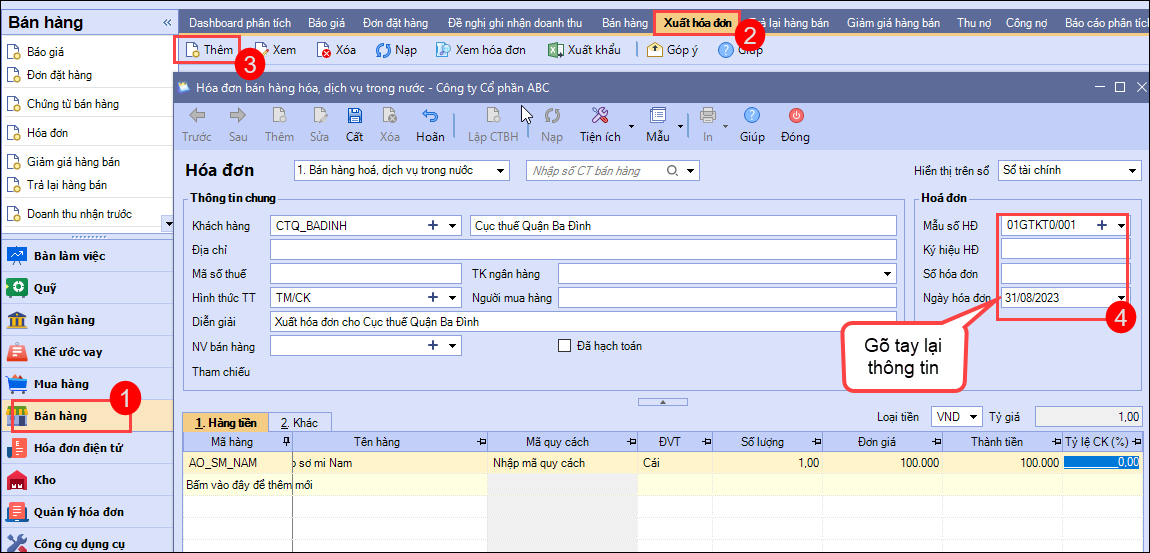Viewport: 1150px width, 553px height.
Task: Click the Giúp help icon in invoice toolbar
Action: [751, 116]
